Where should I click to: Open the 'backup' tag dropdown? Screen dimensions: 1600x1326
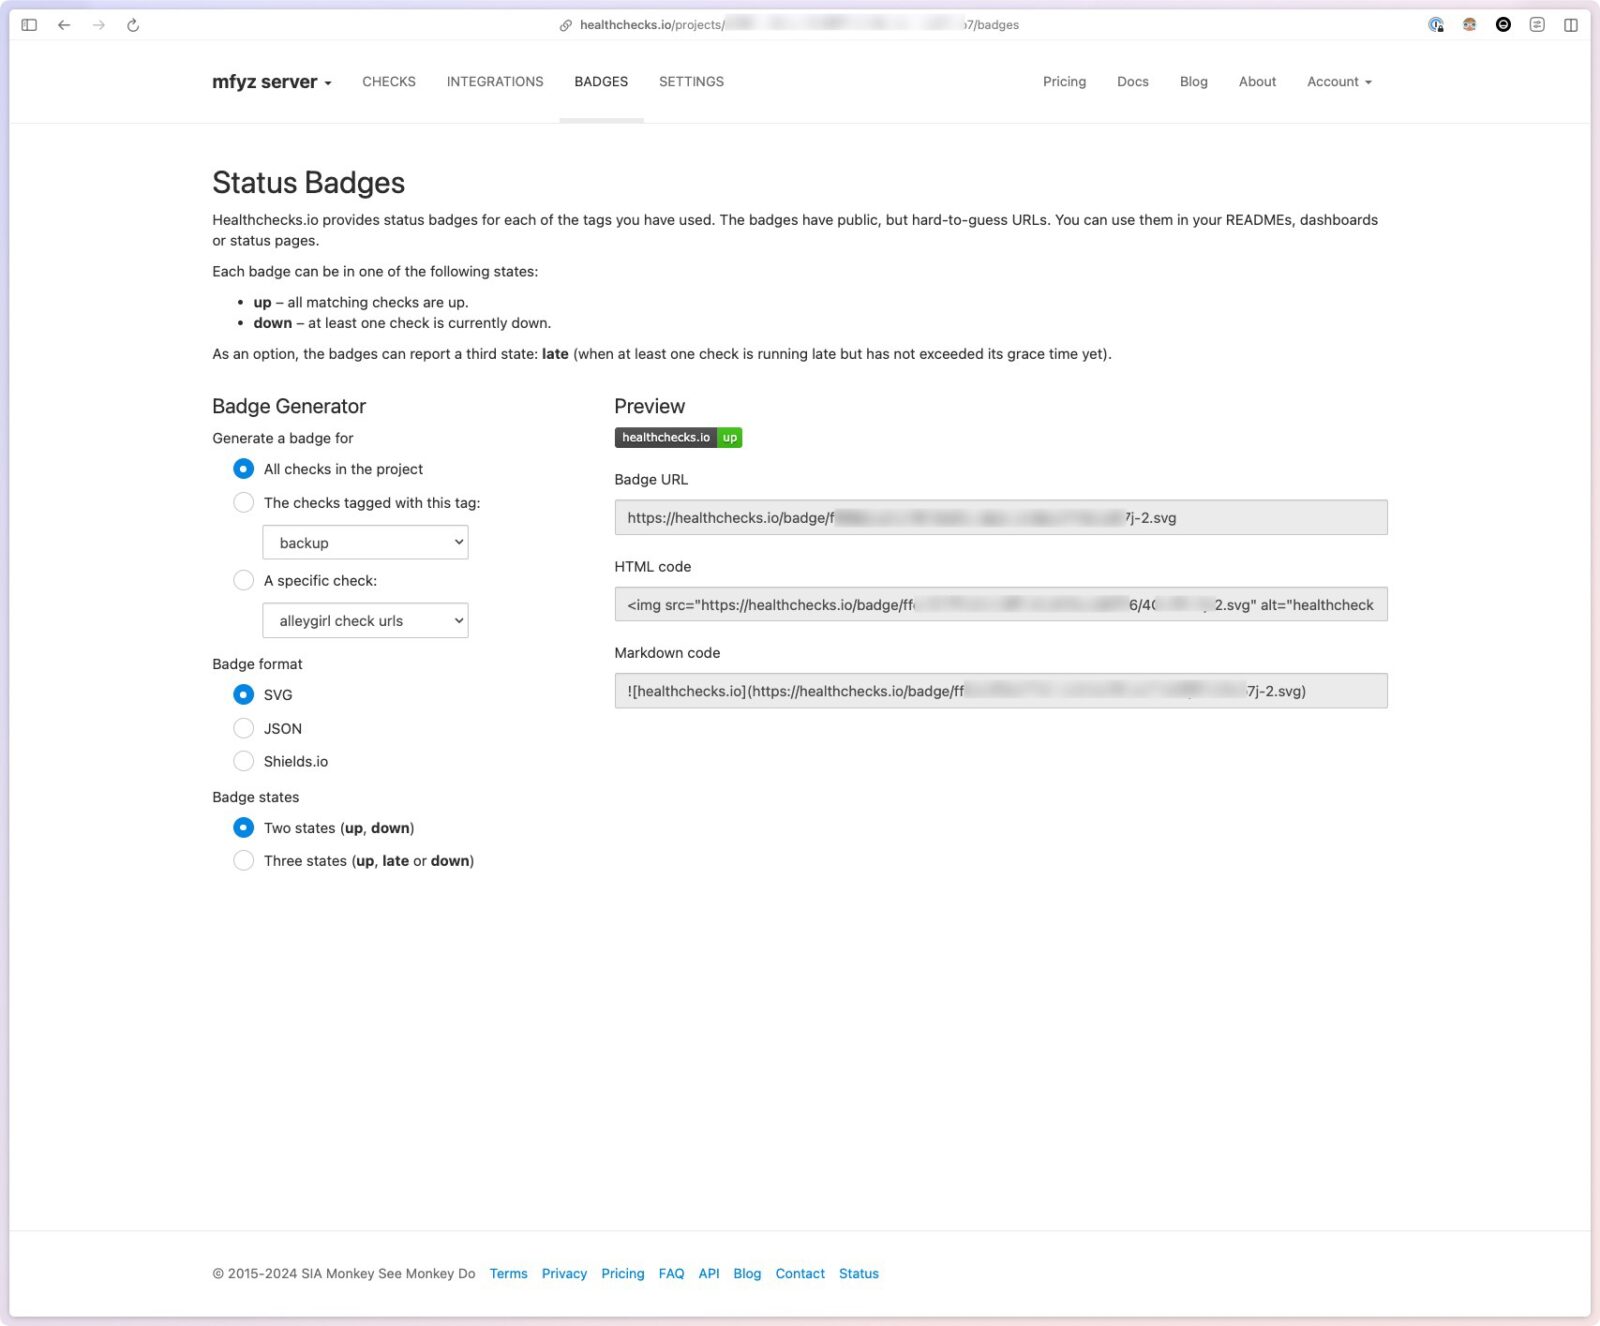click(365, 543)
